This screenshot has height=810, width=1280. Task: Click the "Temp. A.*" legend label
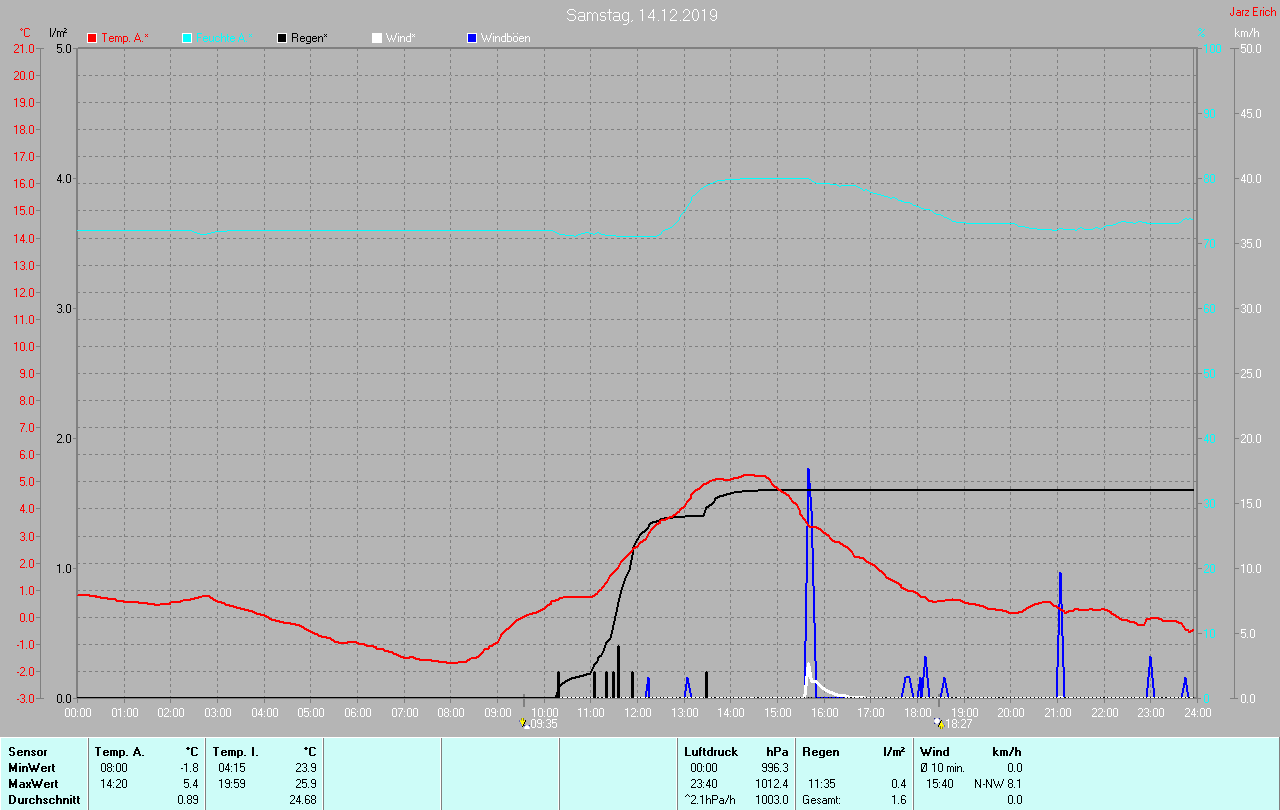click(x=124, y=38)
